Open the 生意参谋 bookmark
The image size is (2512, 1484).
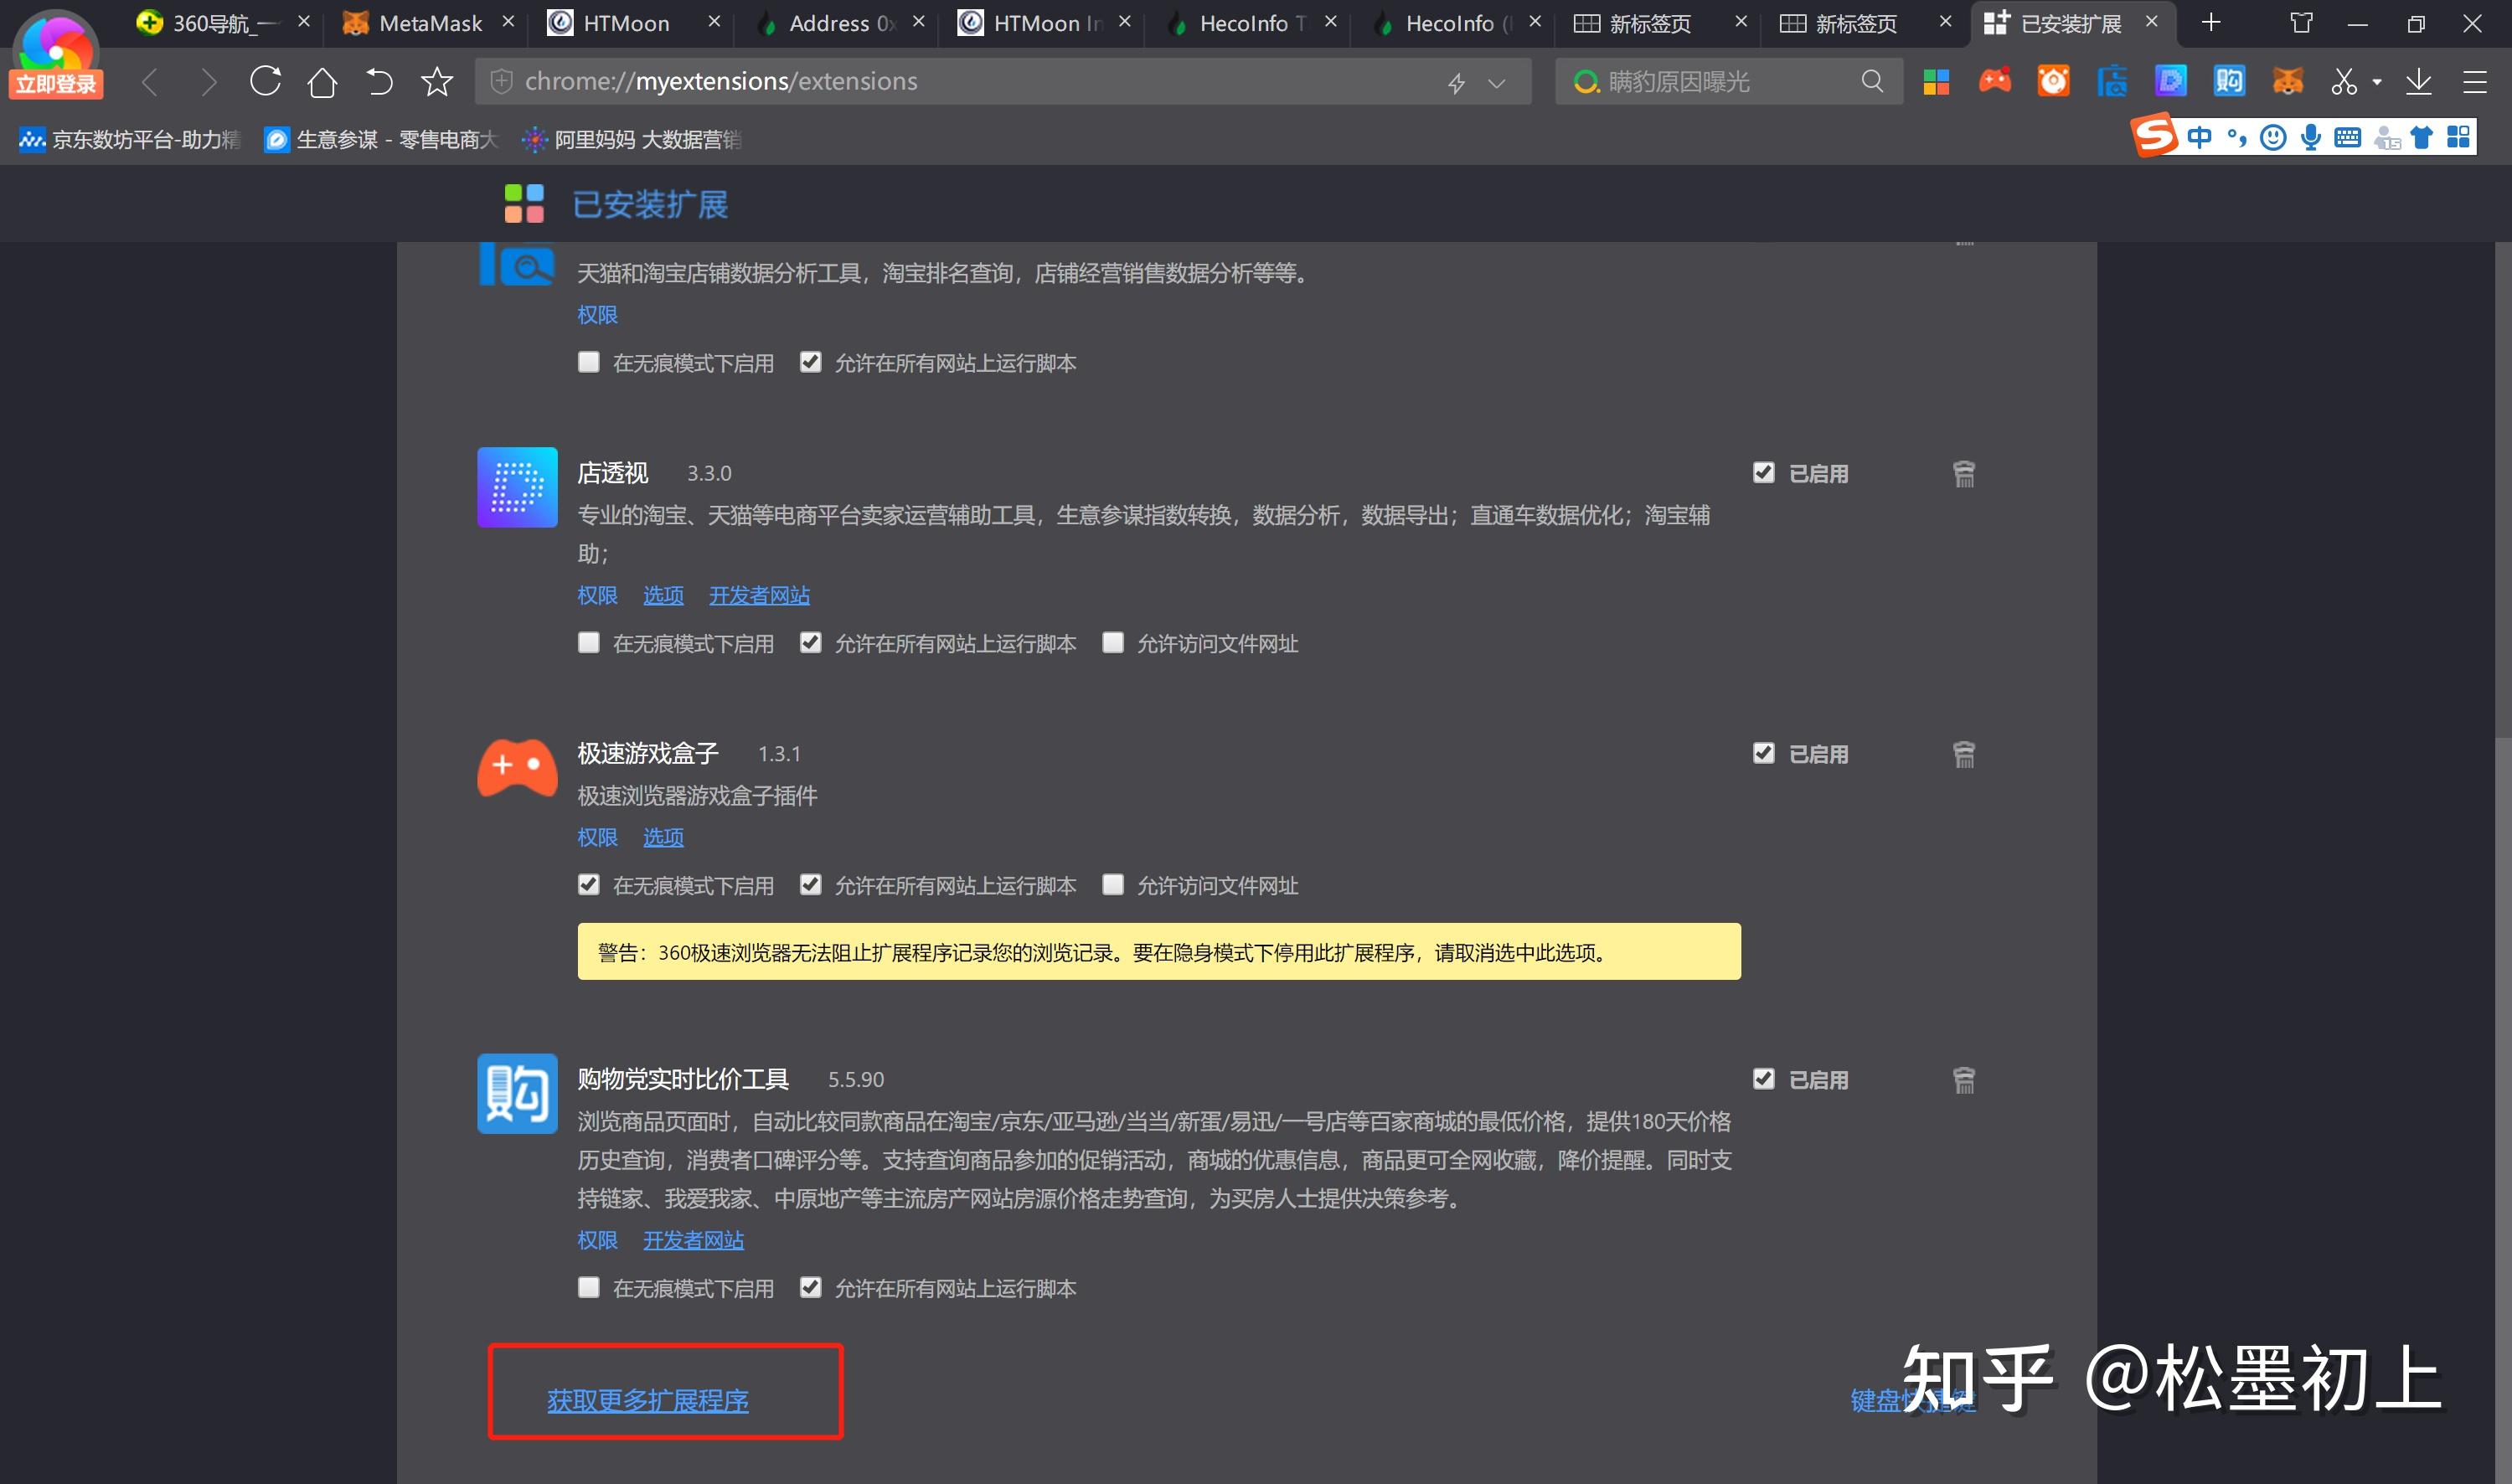pyautogui.click(x=381, y=140)
